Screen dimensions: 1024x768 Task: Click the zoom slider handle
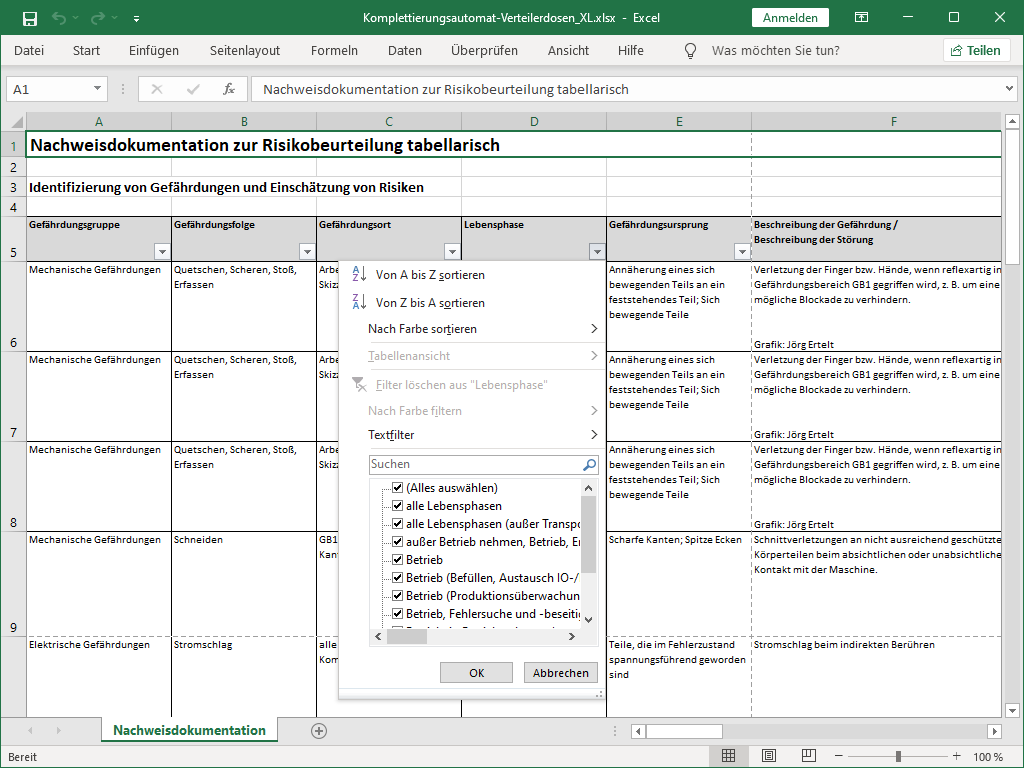click(x=898, y=756)
